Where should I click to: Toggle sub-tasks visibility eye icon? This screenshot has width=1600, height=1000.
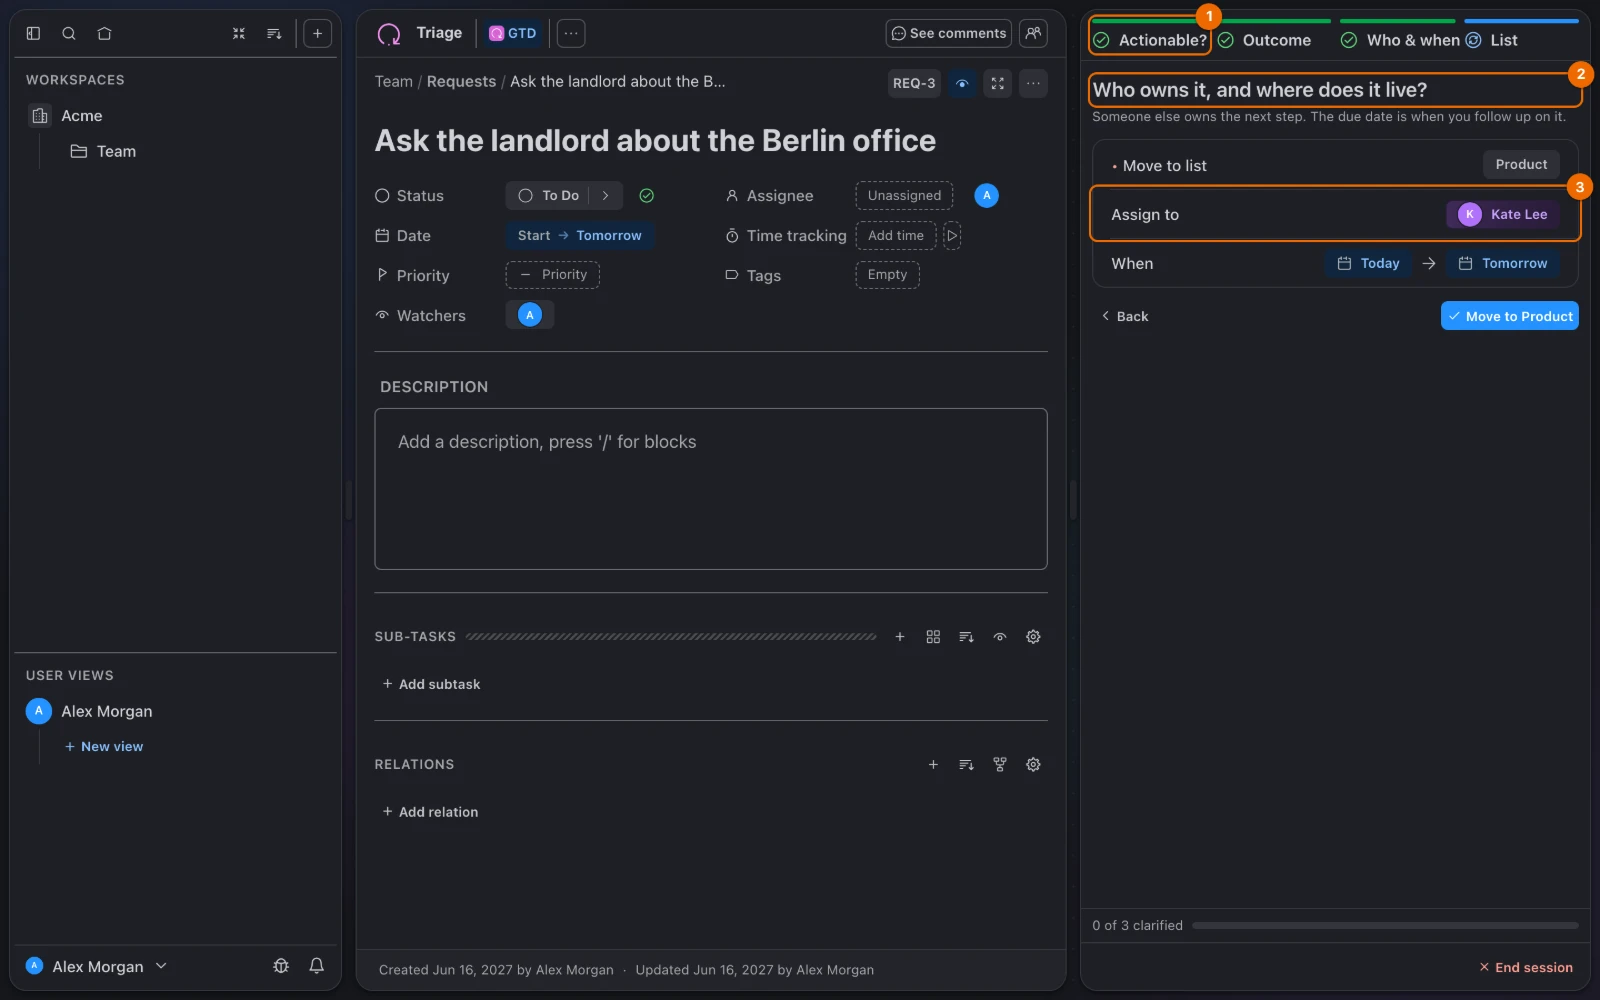[999, 637]
